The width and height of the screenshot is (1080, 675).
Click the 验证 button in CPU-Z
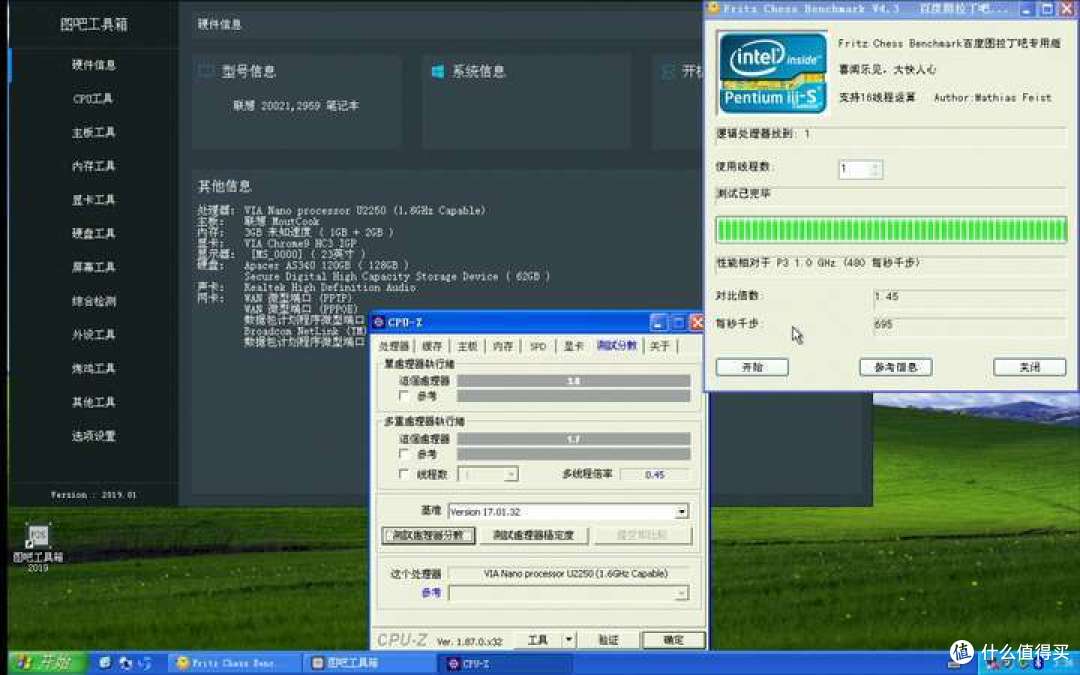coord(608,640)
